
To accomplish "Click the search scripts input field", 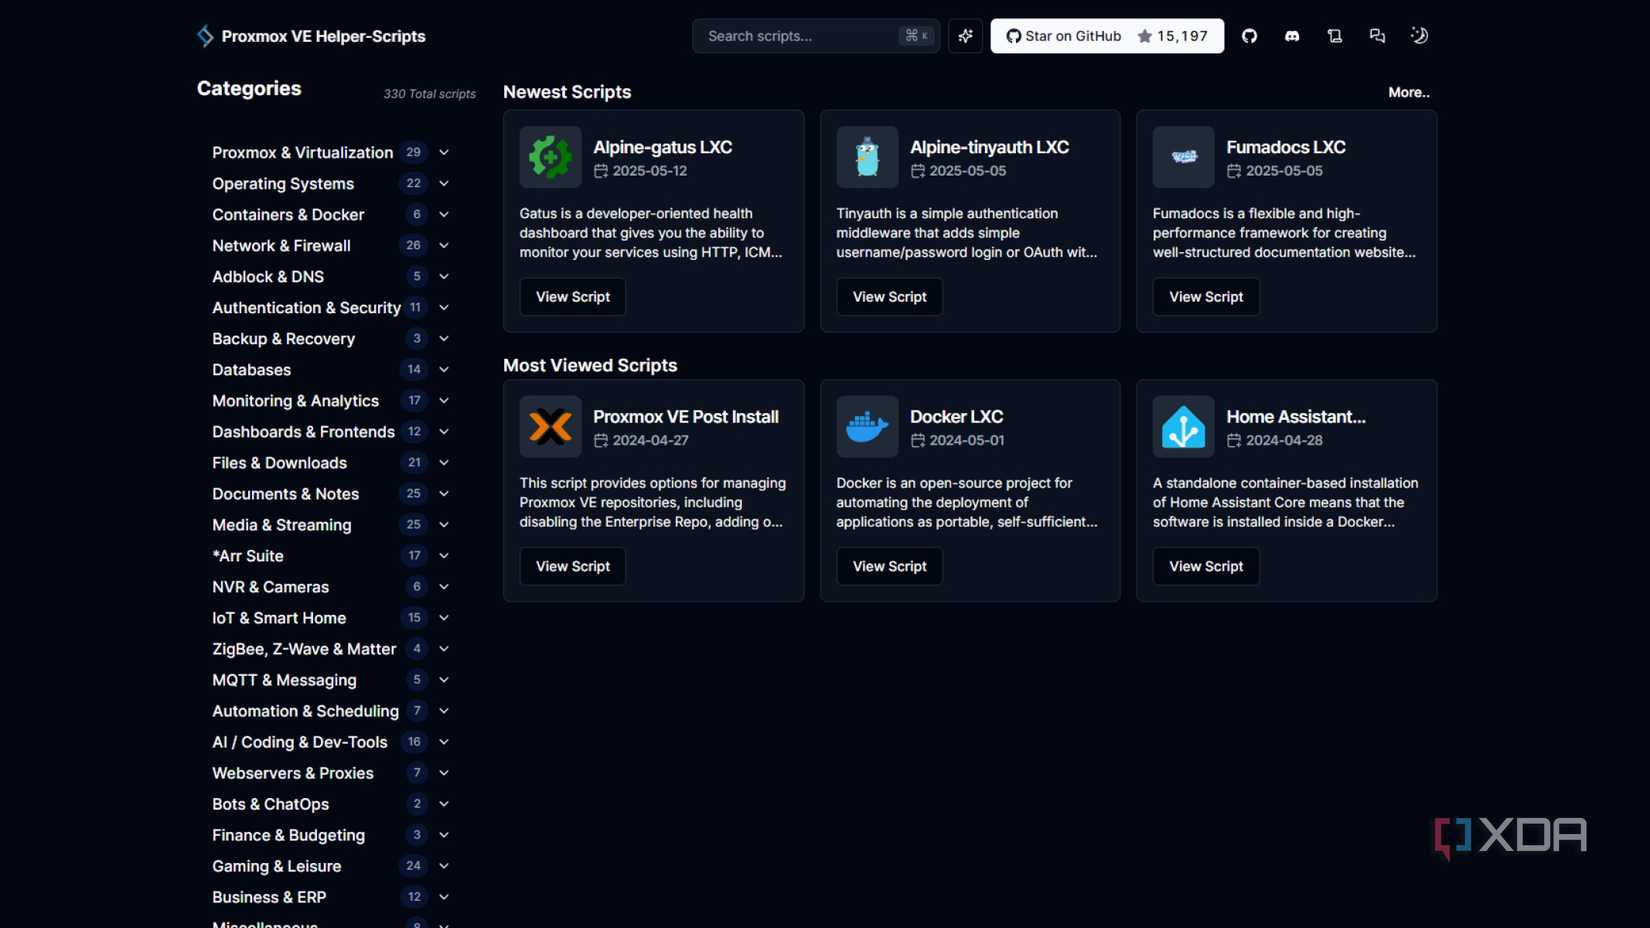I will tap(800, 35).
